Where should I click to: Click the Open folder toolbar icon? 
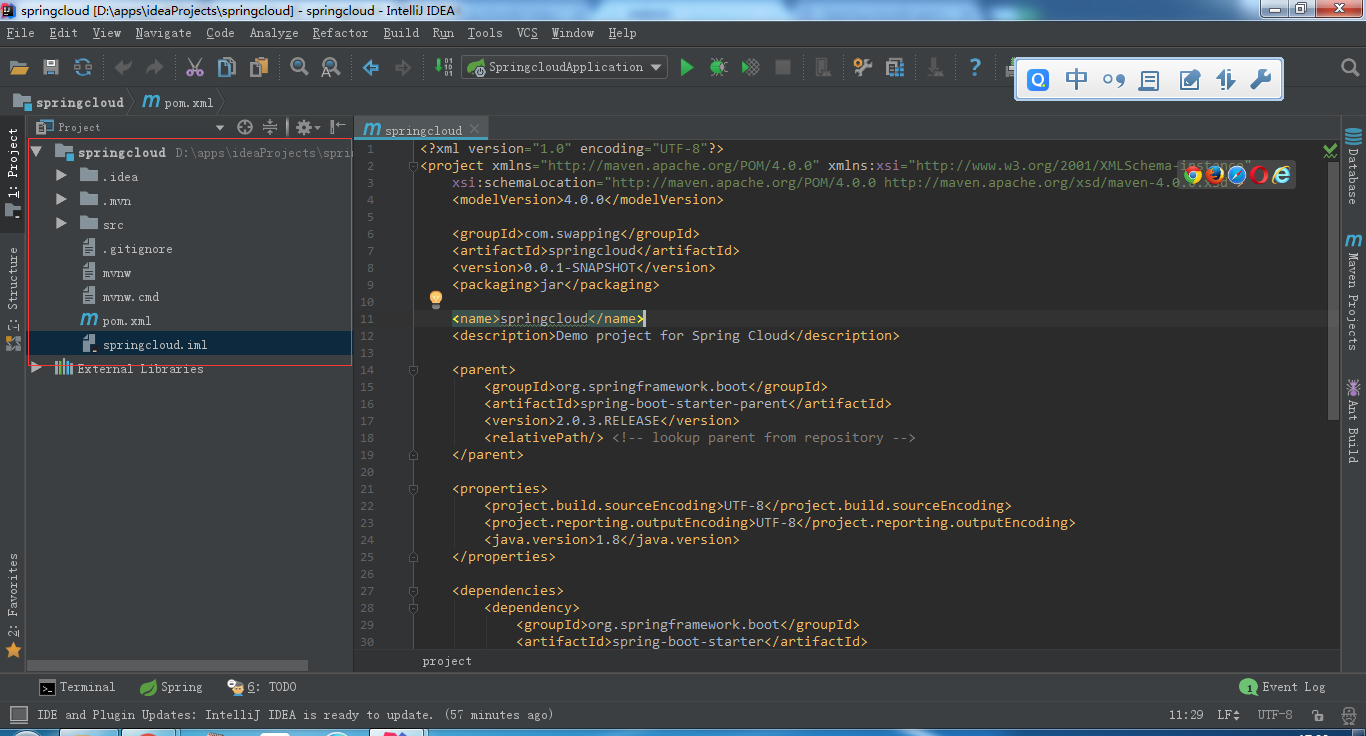pos(19,67)
